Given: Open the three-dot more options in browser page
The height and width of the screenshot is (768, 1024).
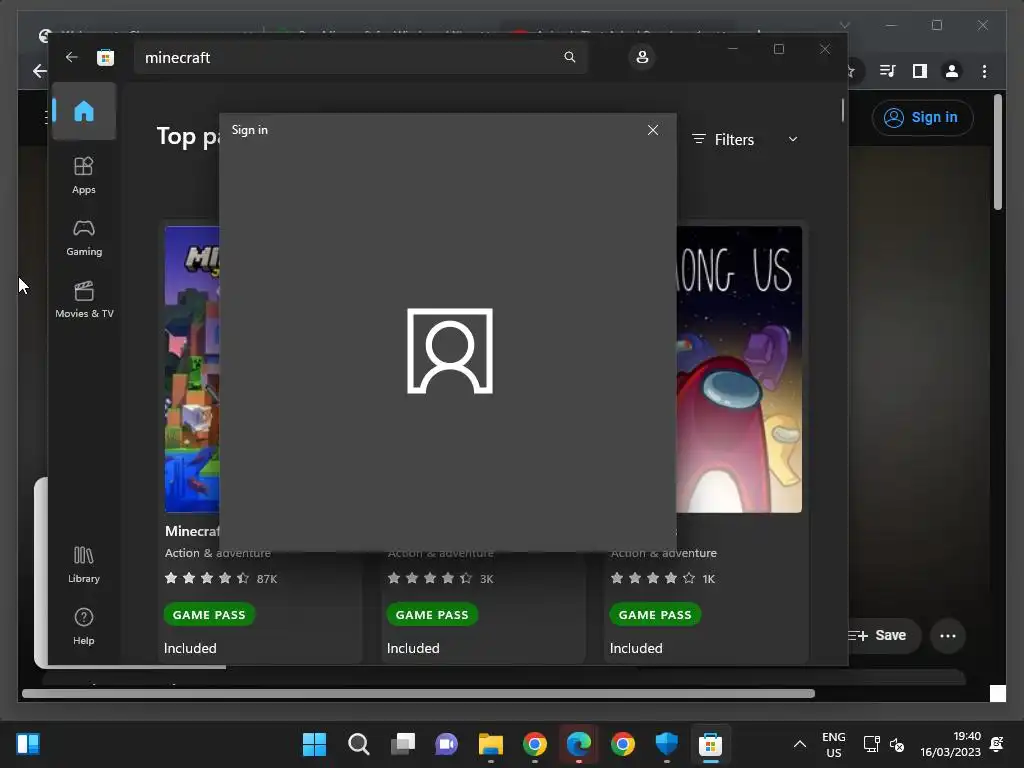Looking at the screenshot, I should (948, 635).
